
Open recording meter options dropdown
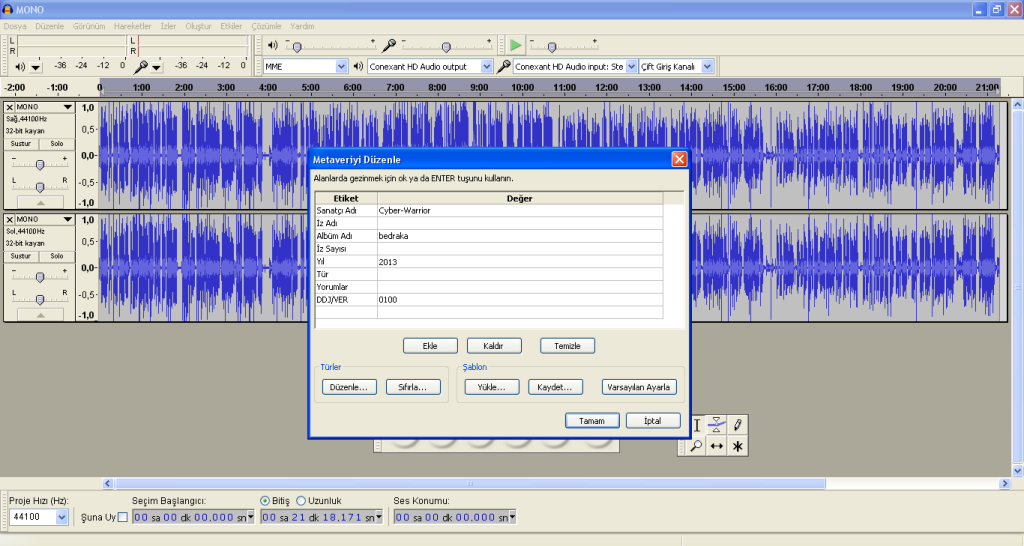pos(157,67)
